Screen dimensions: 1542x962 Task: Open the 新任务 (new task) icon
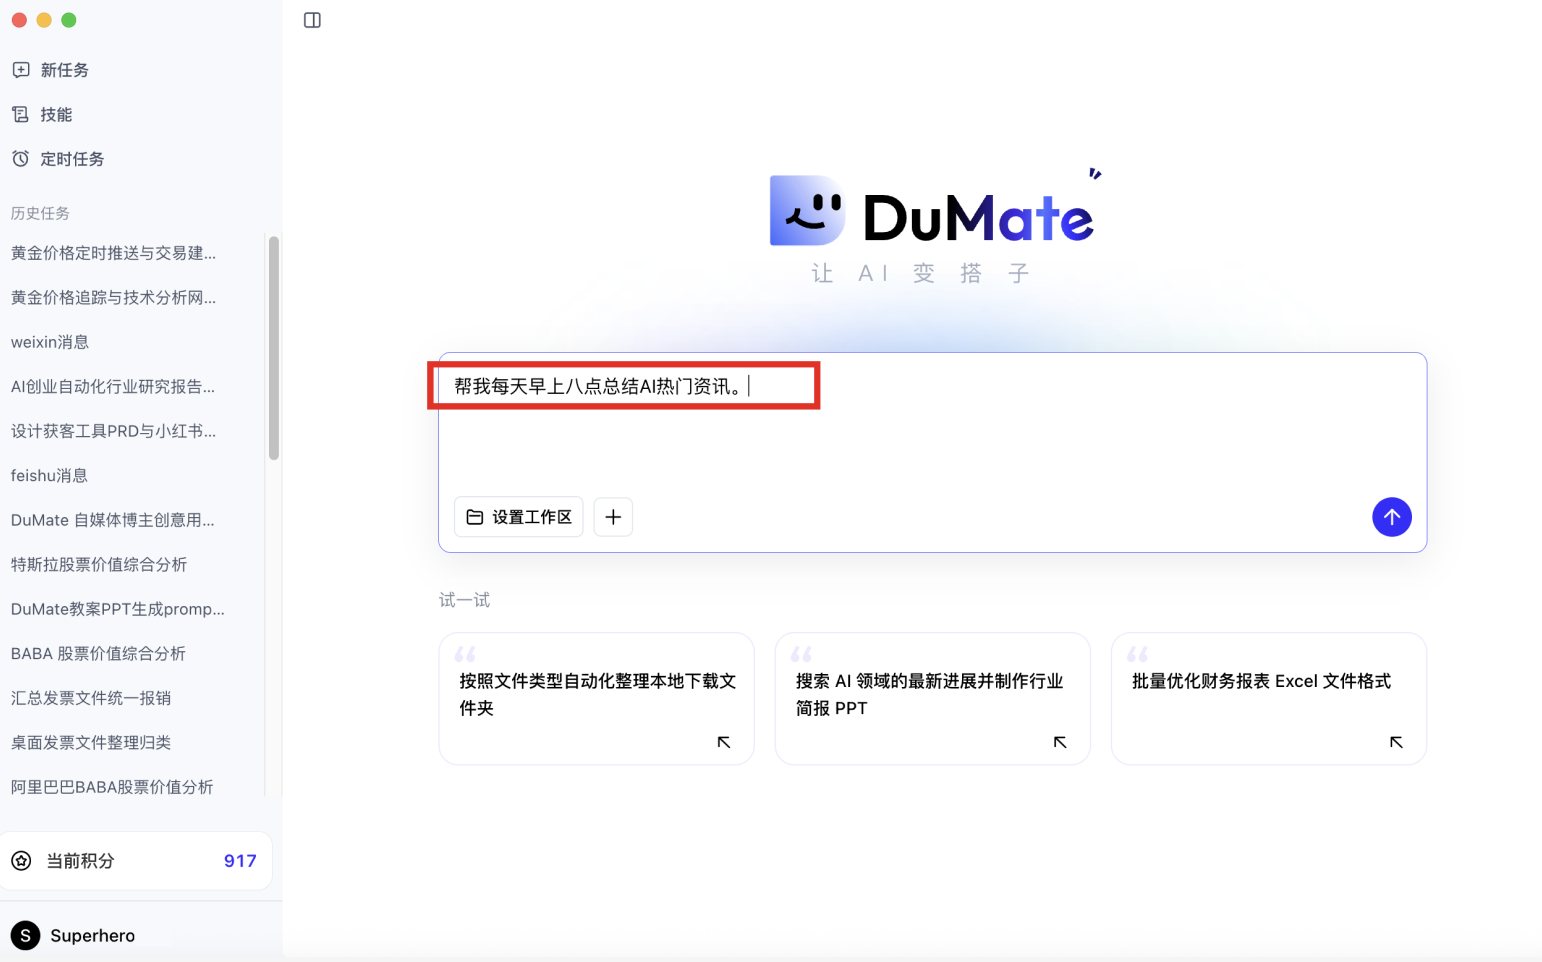click(21, 69)
